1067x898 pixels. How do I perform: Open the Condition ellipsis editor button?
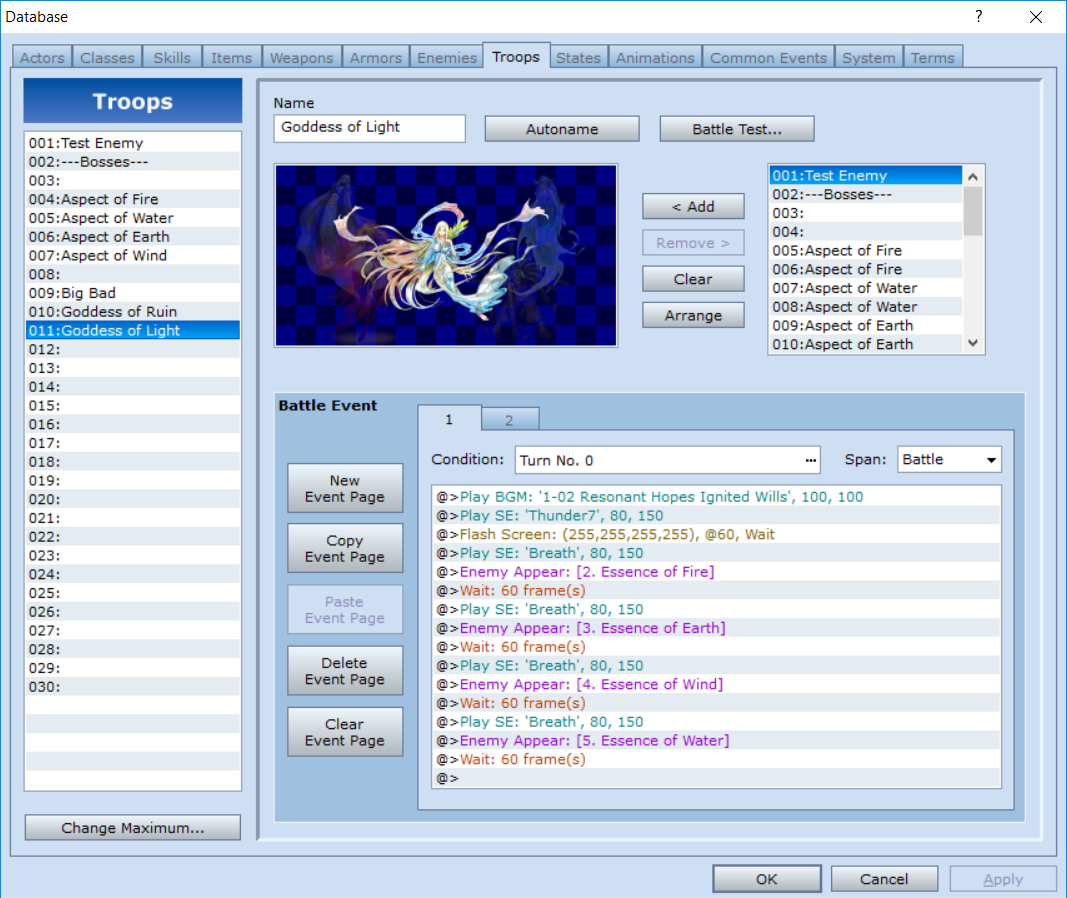coord(810,461)
